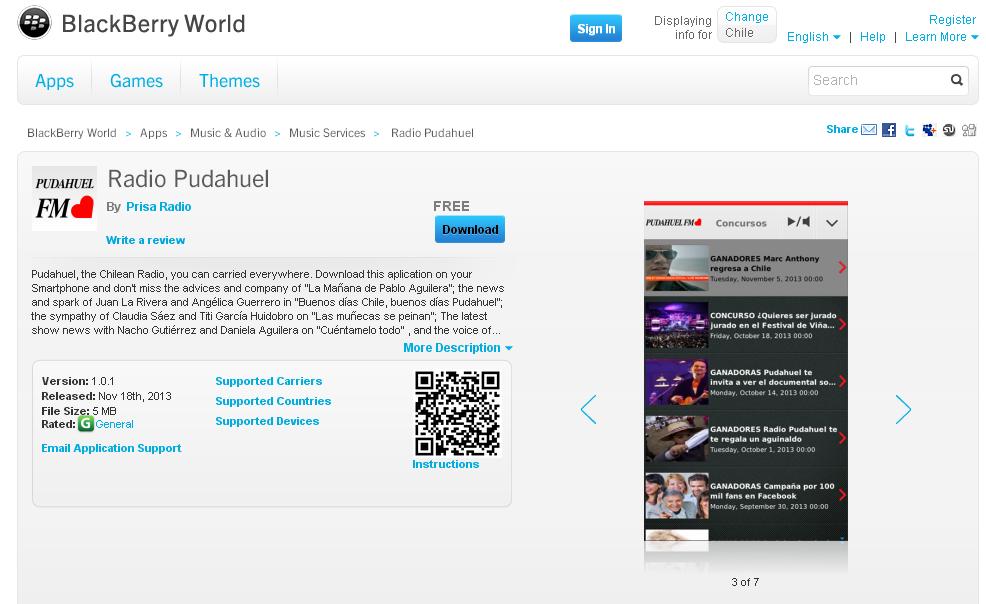Image resolution: width=986 pixels, height=604 pixels.
Task: Click red arrow on documental row
Action: pyautogui.click(x=842, y=382)
